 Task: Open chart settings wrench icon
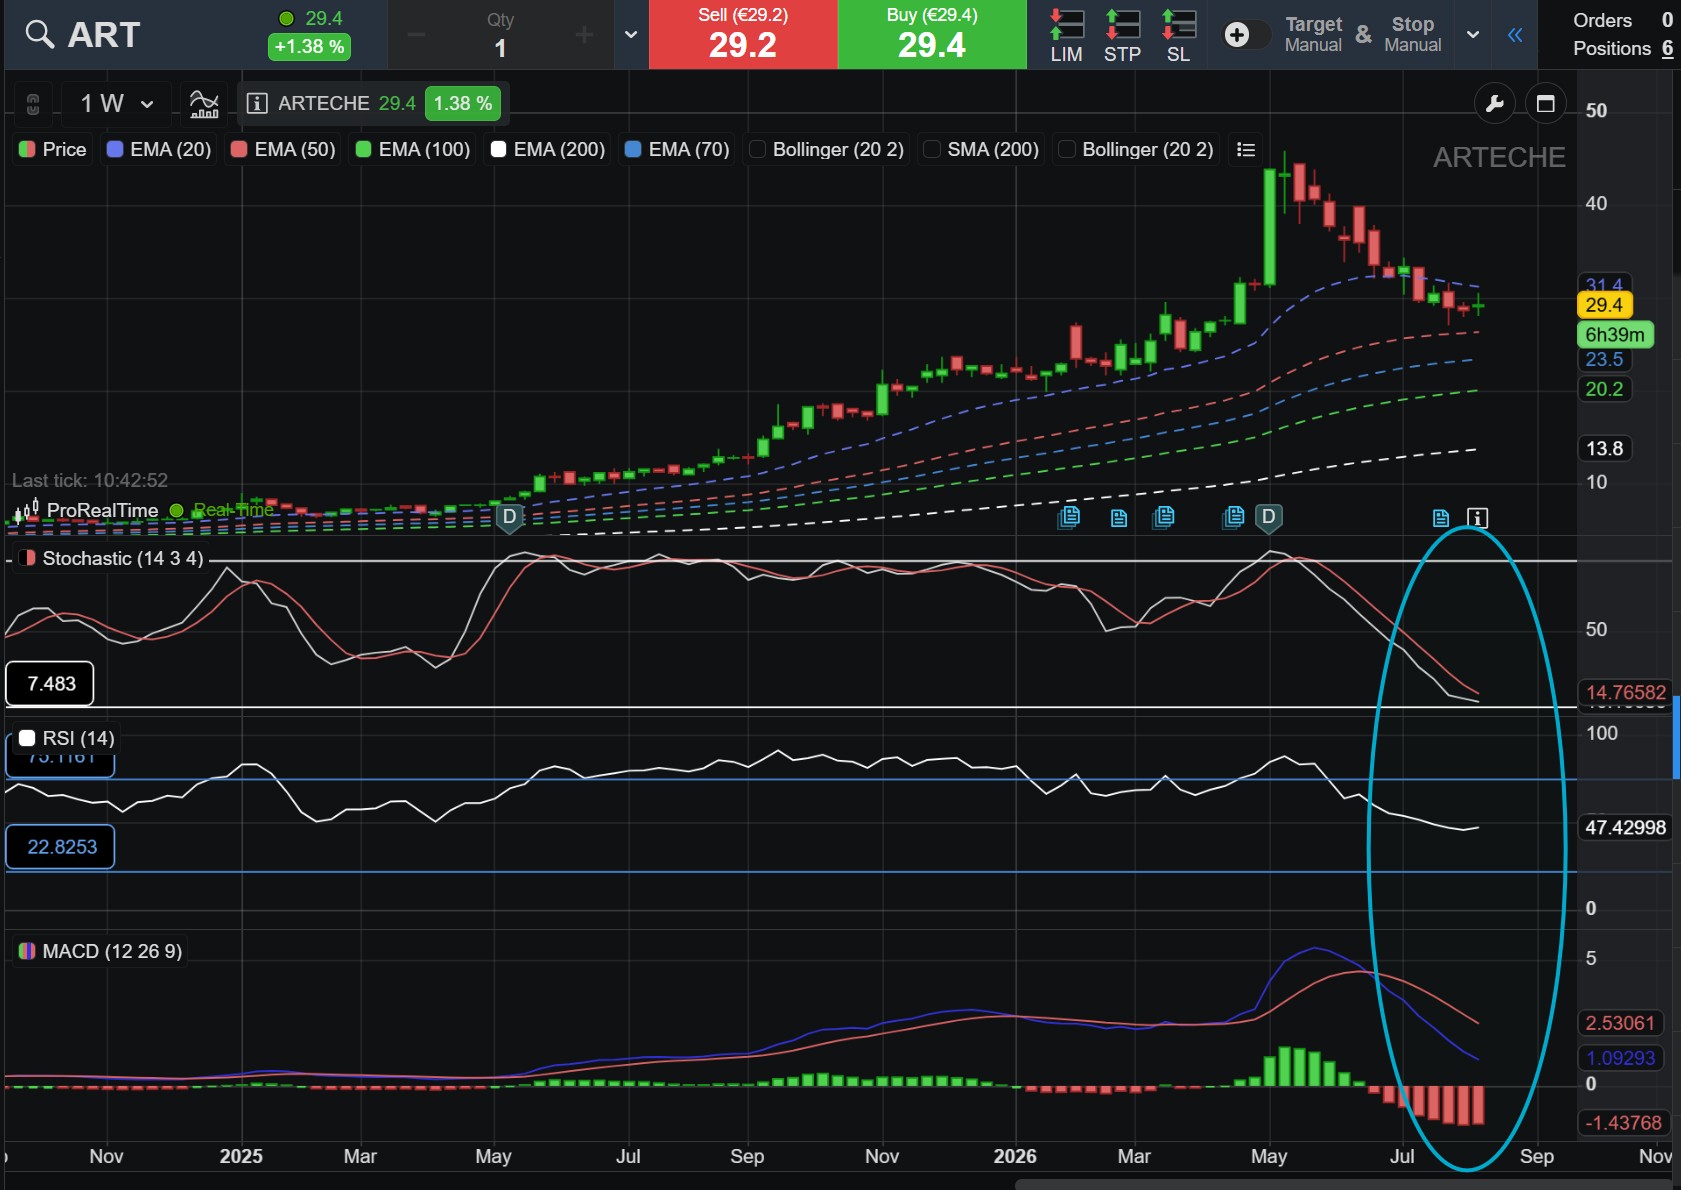[1494, 103]
